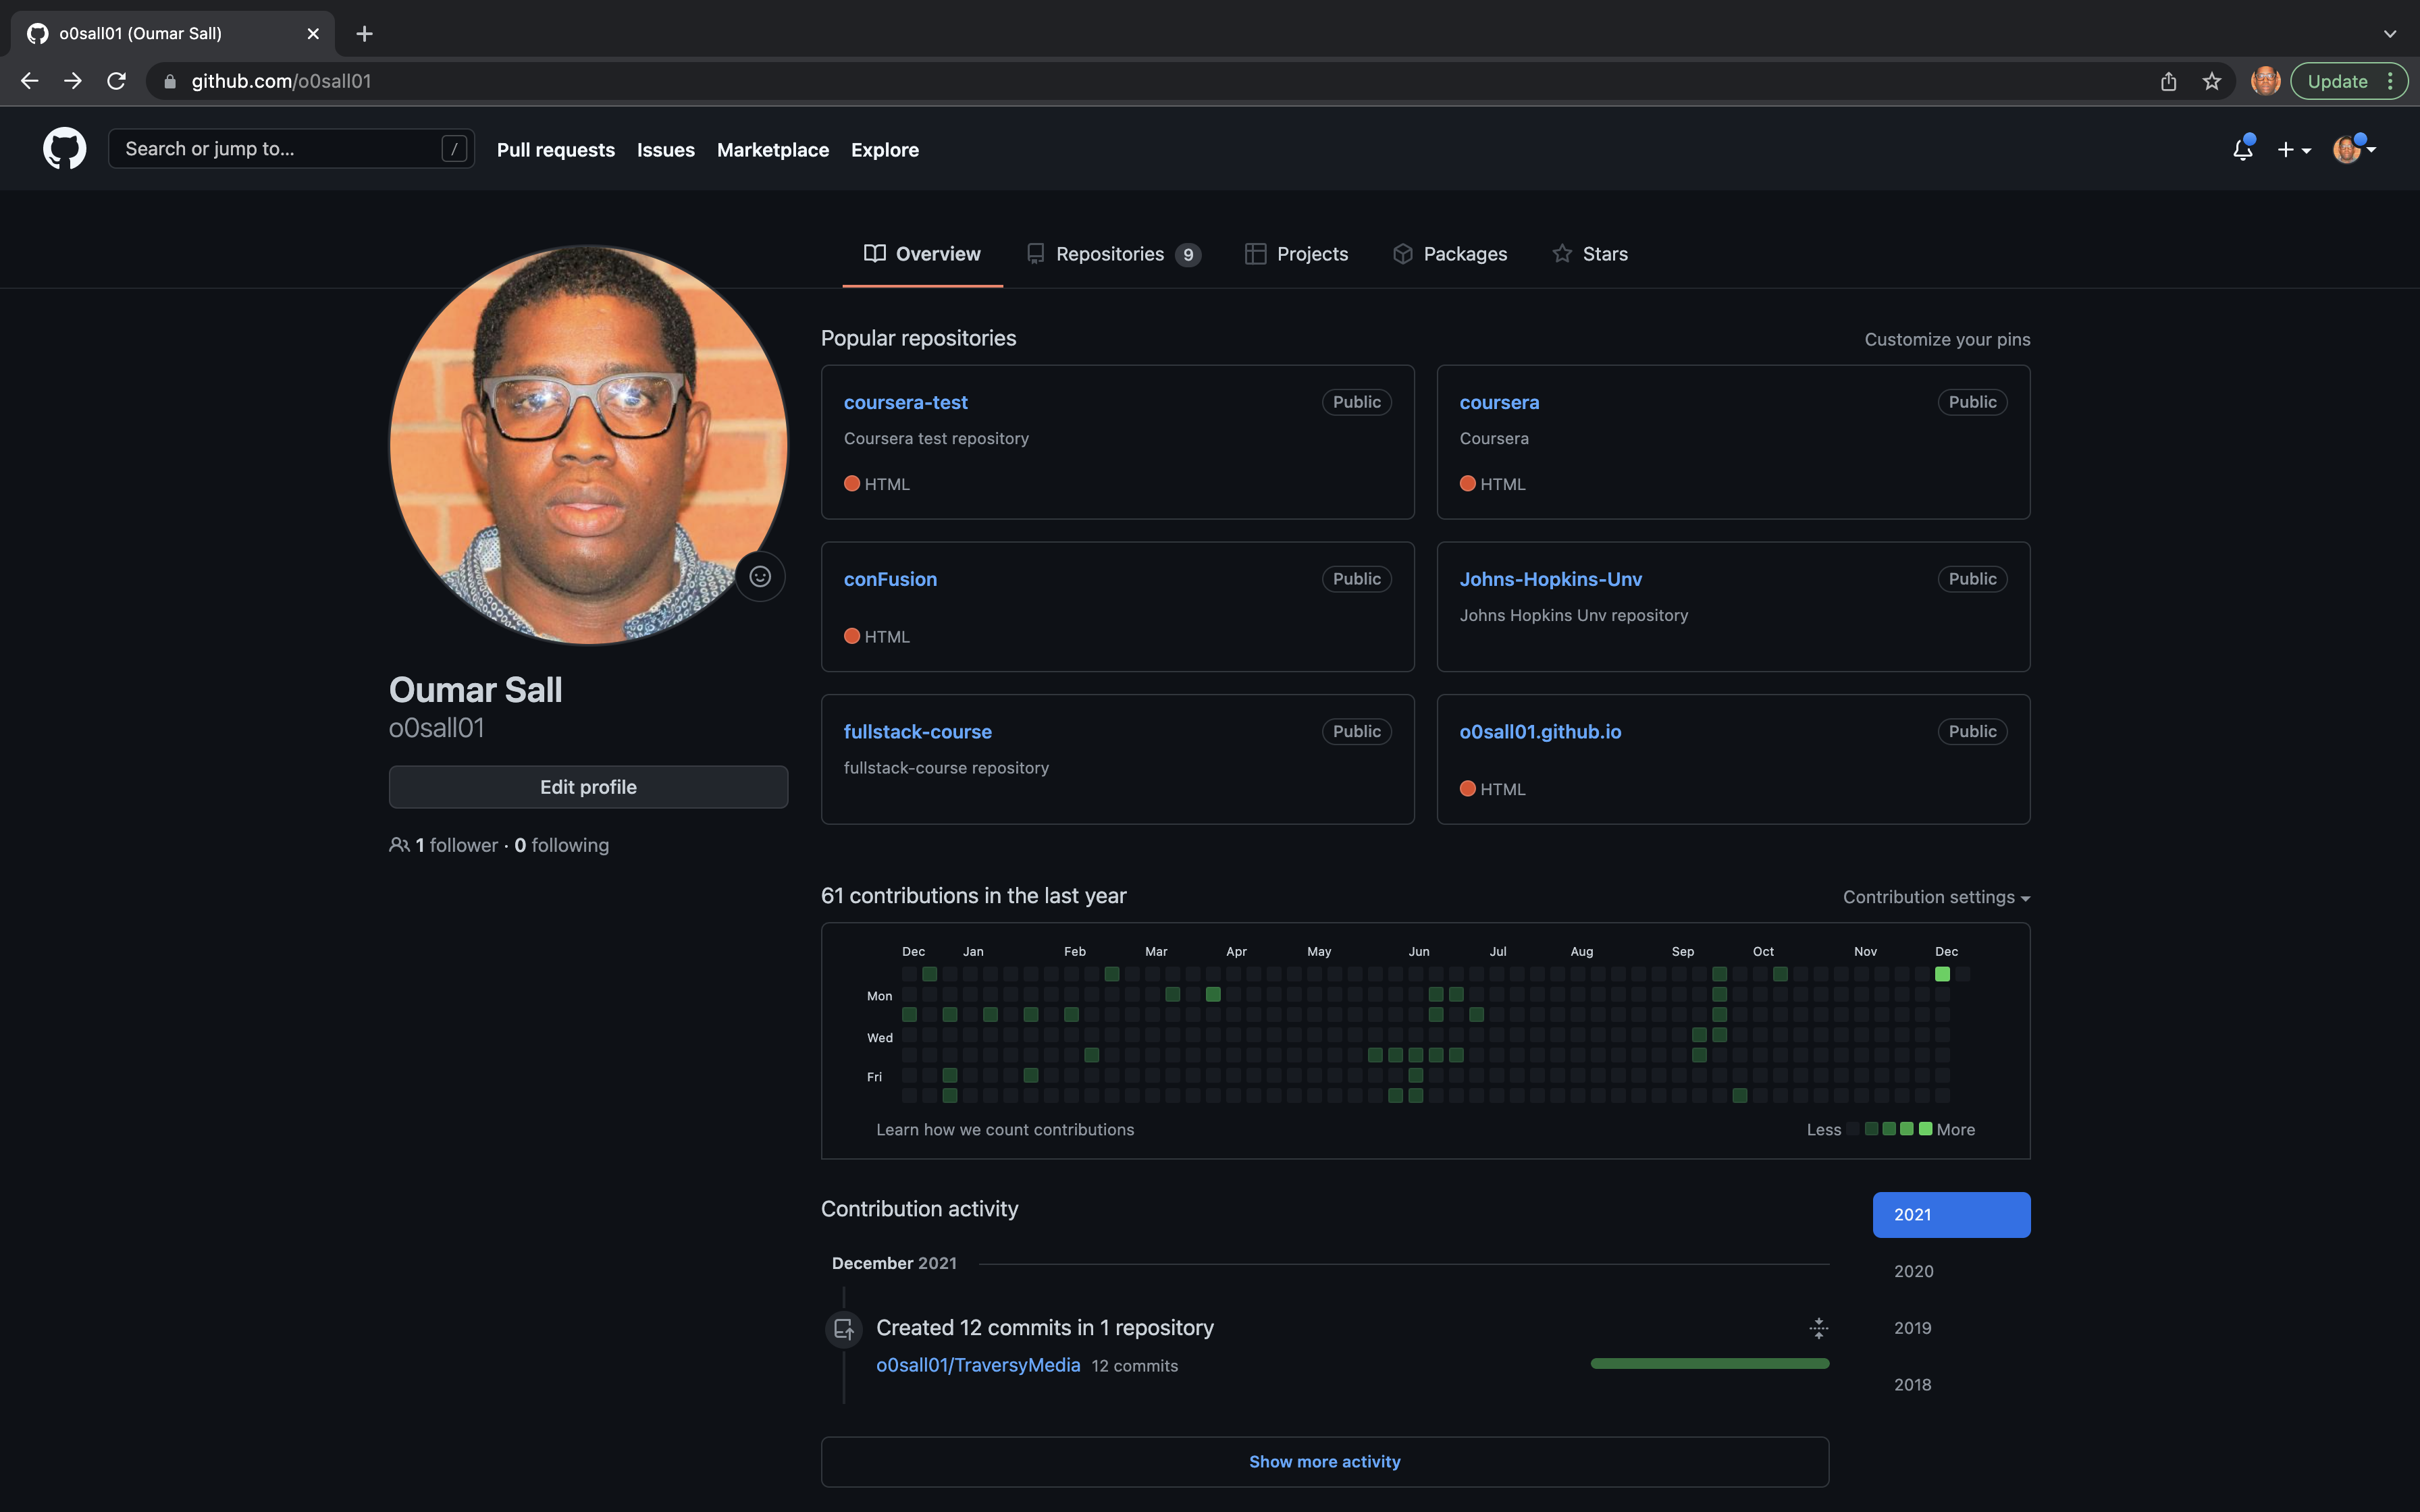
Task: Click the Chrome Update button
Action: tap(2337, 81)
